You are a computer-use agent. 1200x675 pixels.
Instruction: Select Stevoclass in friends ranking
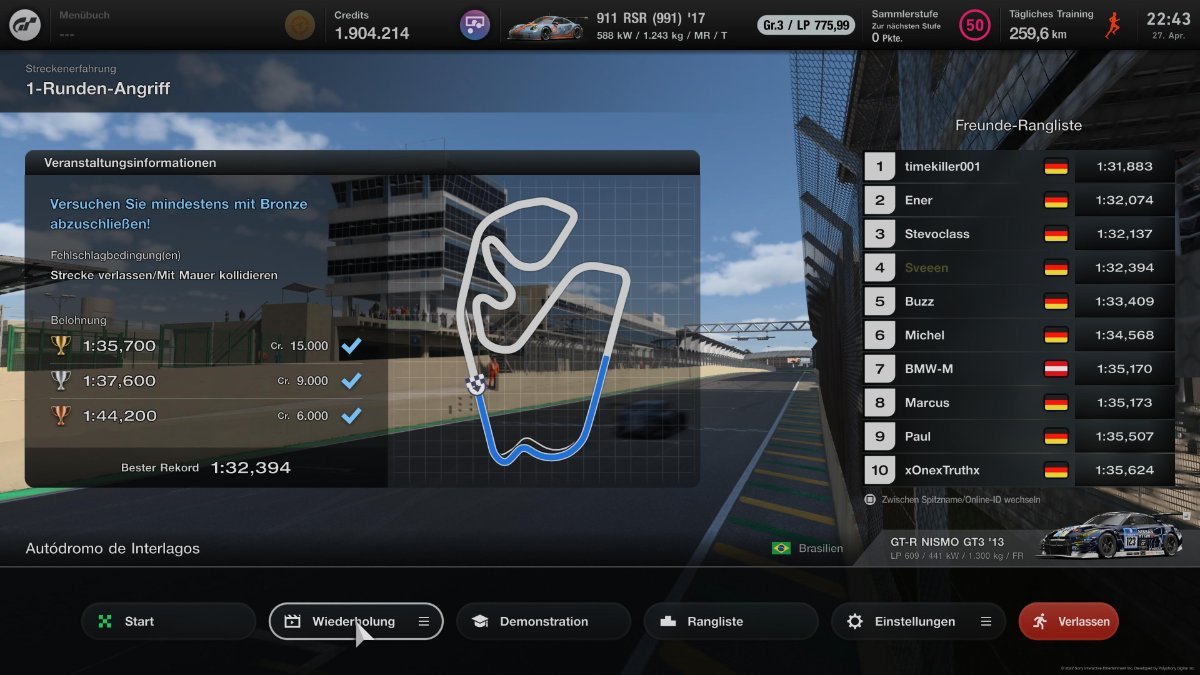click(1019, 234)
